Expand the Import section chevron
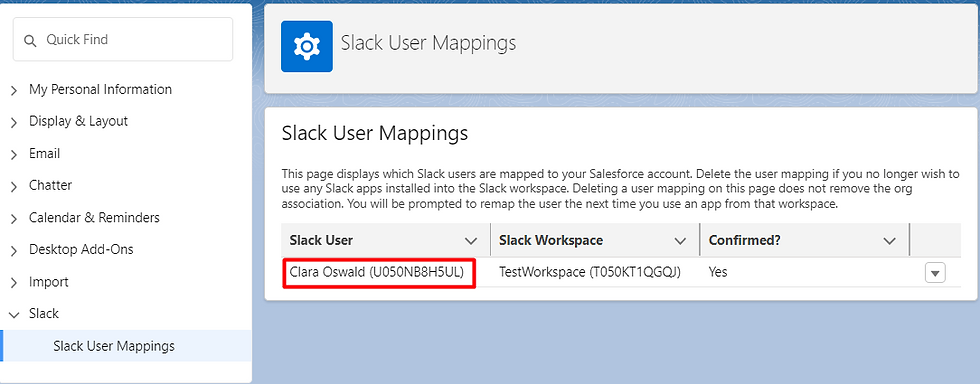 tap(14, 283)
